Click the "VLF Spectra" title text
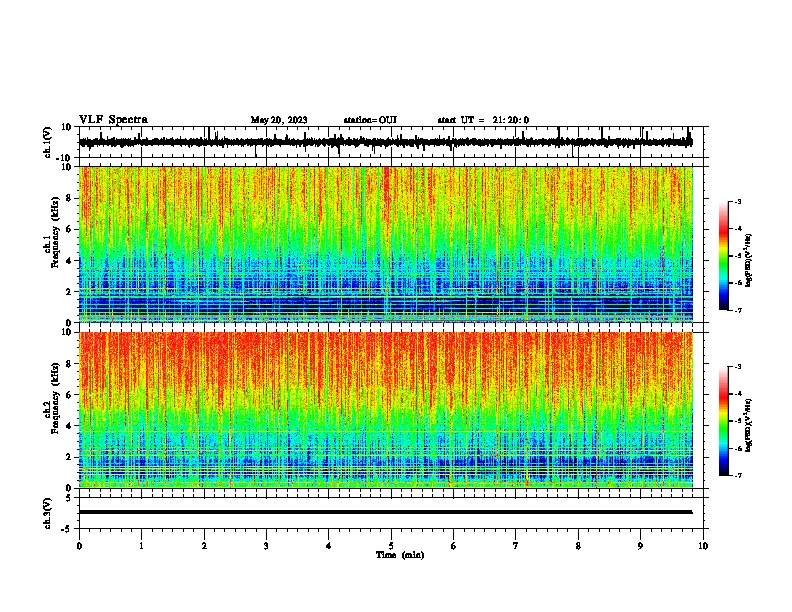 pos(113,120)
